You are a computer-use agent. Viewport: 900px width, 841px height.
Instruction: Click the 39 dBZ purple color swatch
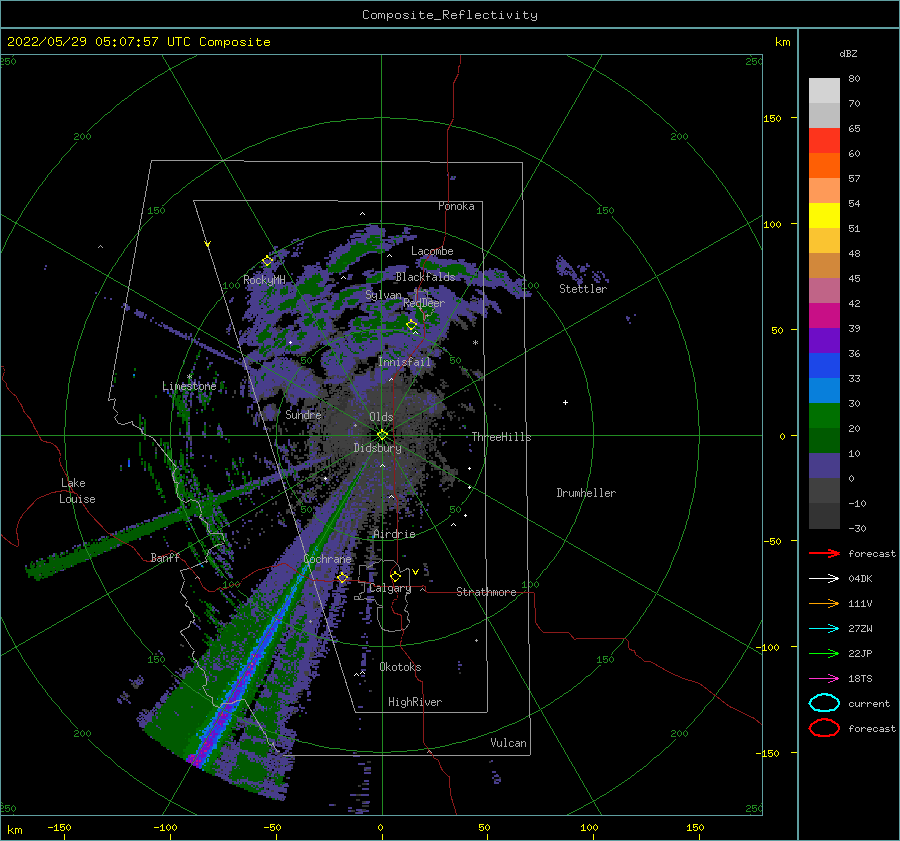[824, 340]
